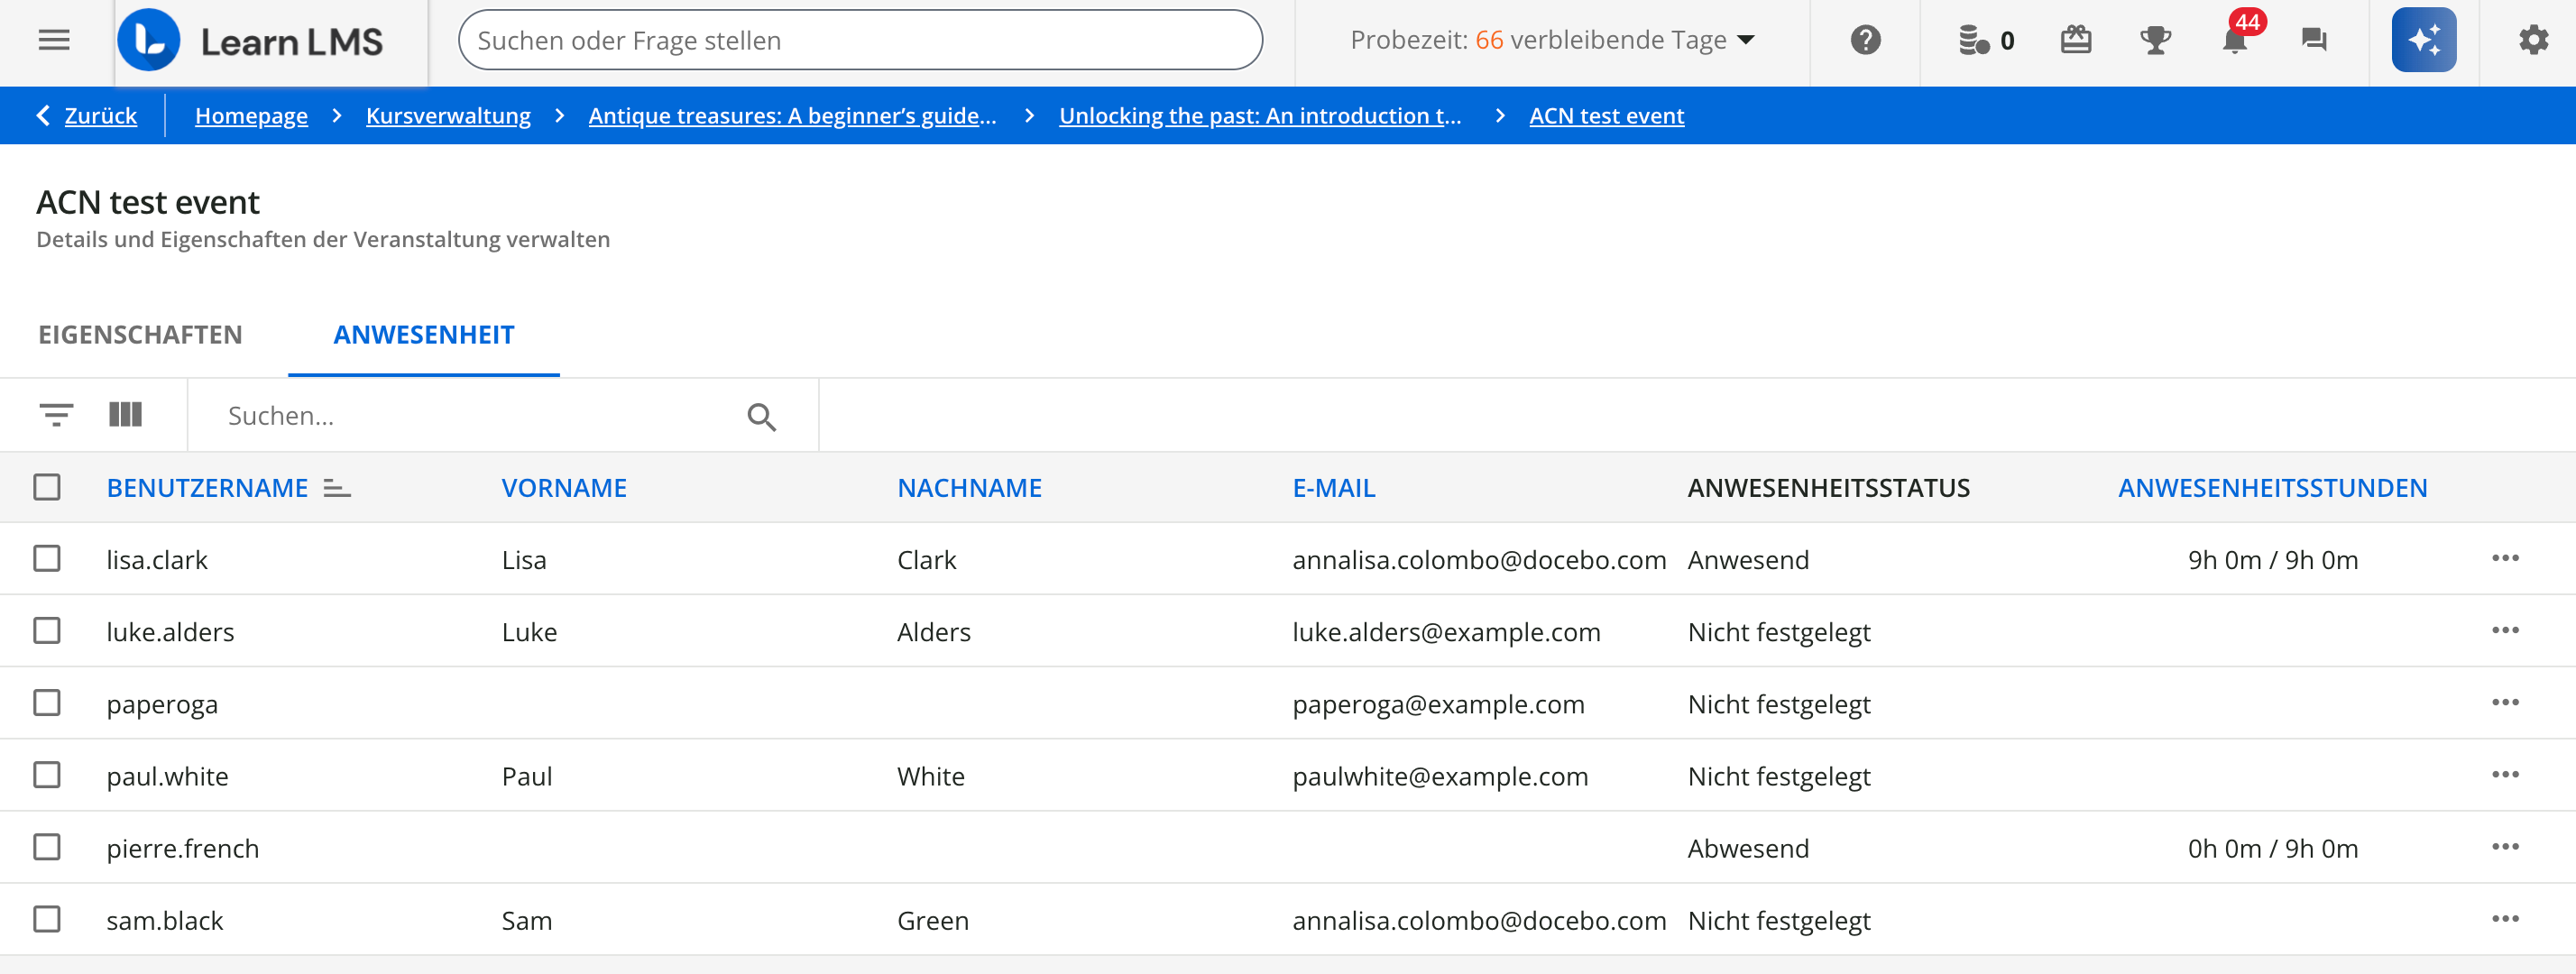Image resolution: width=2576 pixels, height=974 pixels.
Task: Open the notifications bell icon
Action: pyautogui.click(x=2234, y=40)
